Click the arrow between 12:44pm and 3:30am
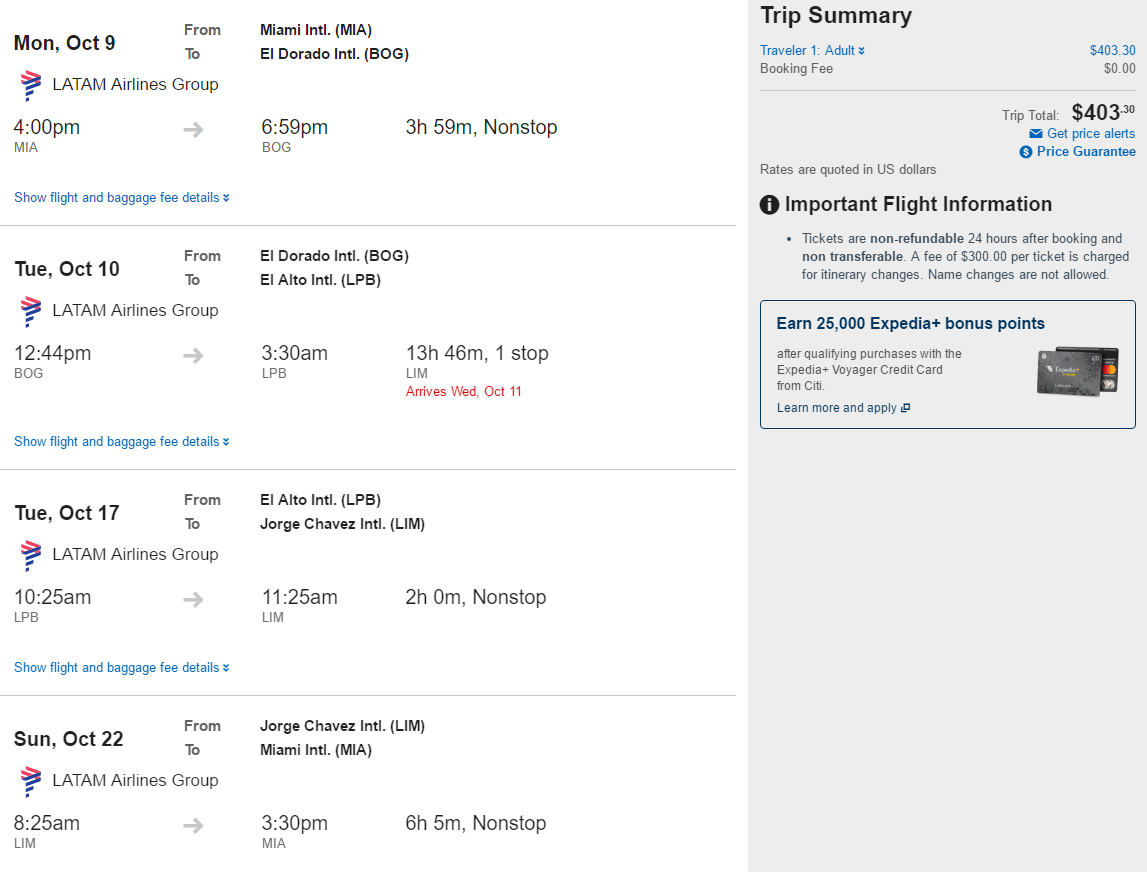The height and width of the screenshot is (872, 1147). pos(193,356)
